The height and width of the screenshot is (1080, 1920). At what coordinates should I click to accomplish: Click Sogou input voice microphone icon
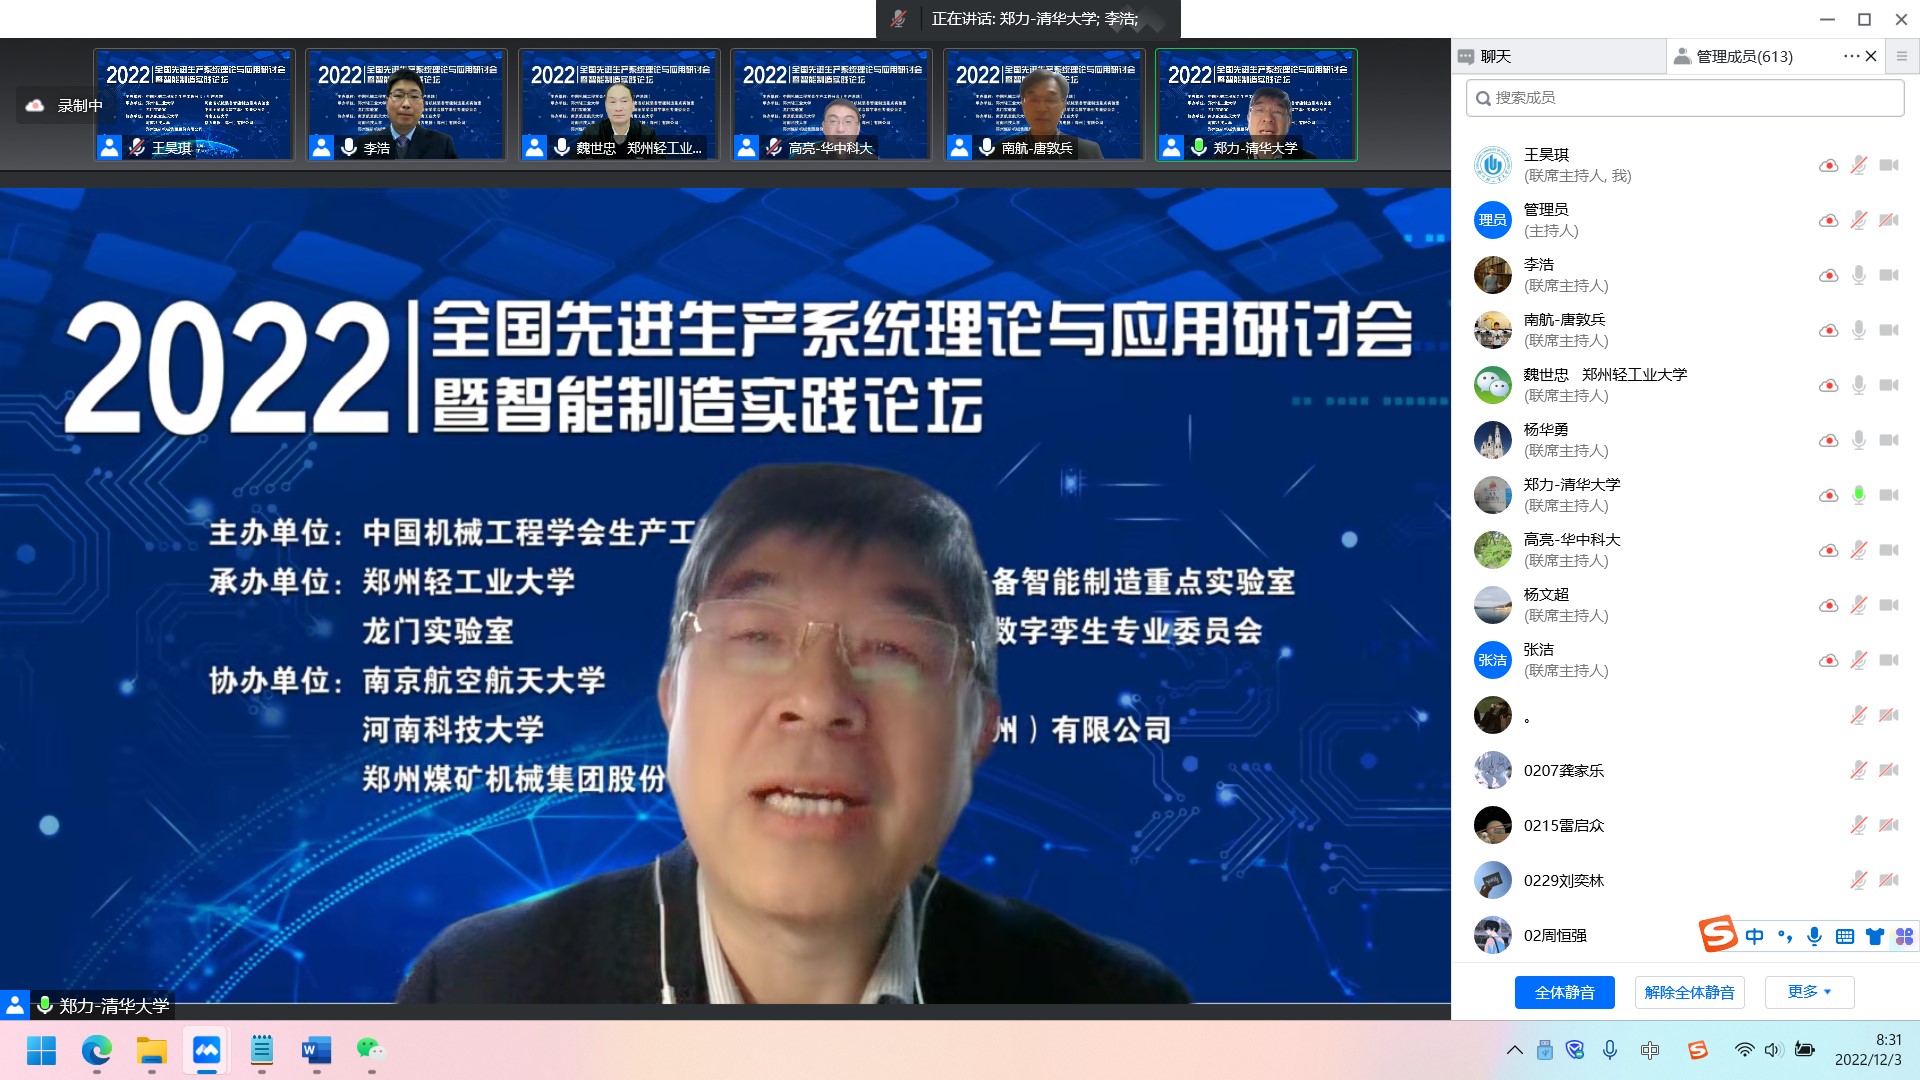1814,936
